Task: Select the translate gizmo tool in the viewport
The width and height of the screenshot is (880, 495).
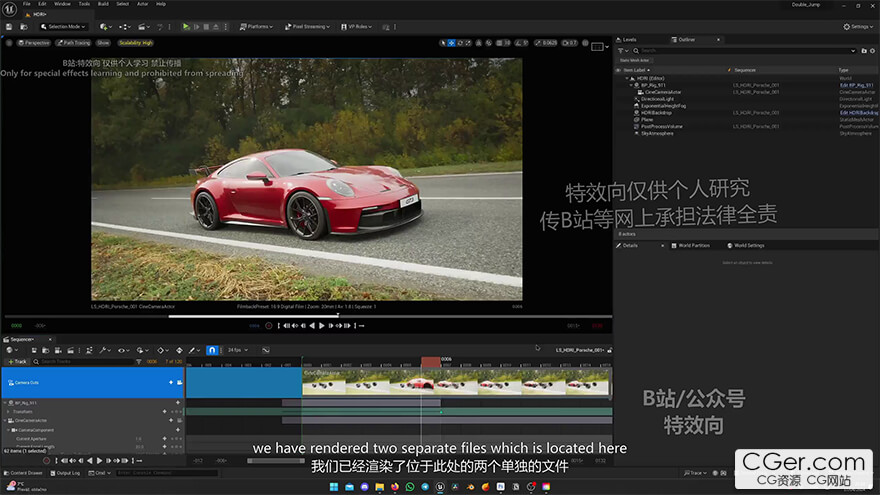Action: [451, 43]
